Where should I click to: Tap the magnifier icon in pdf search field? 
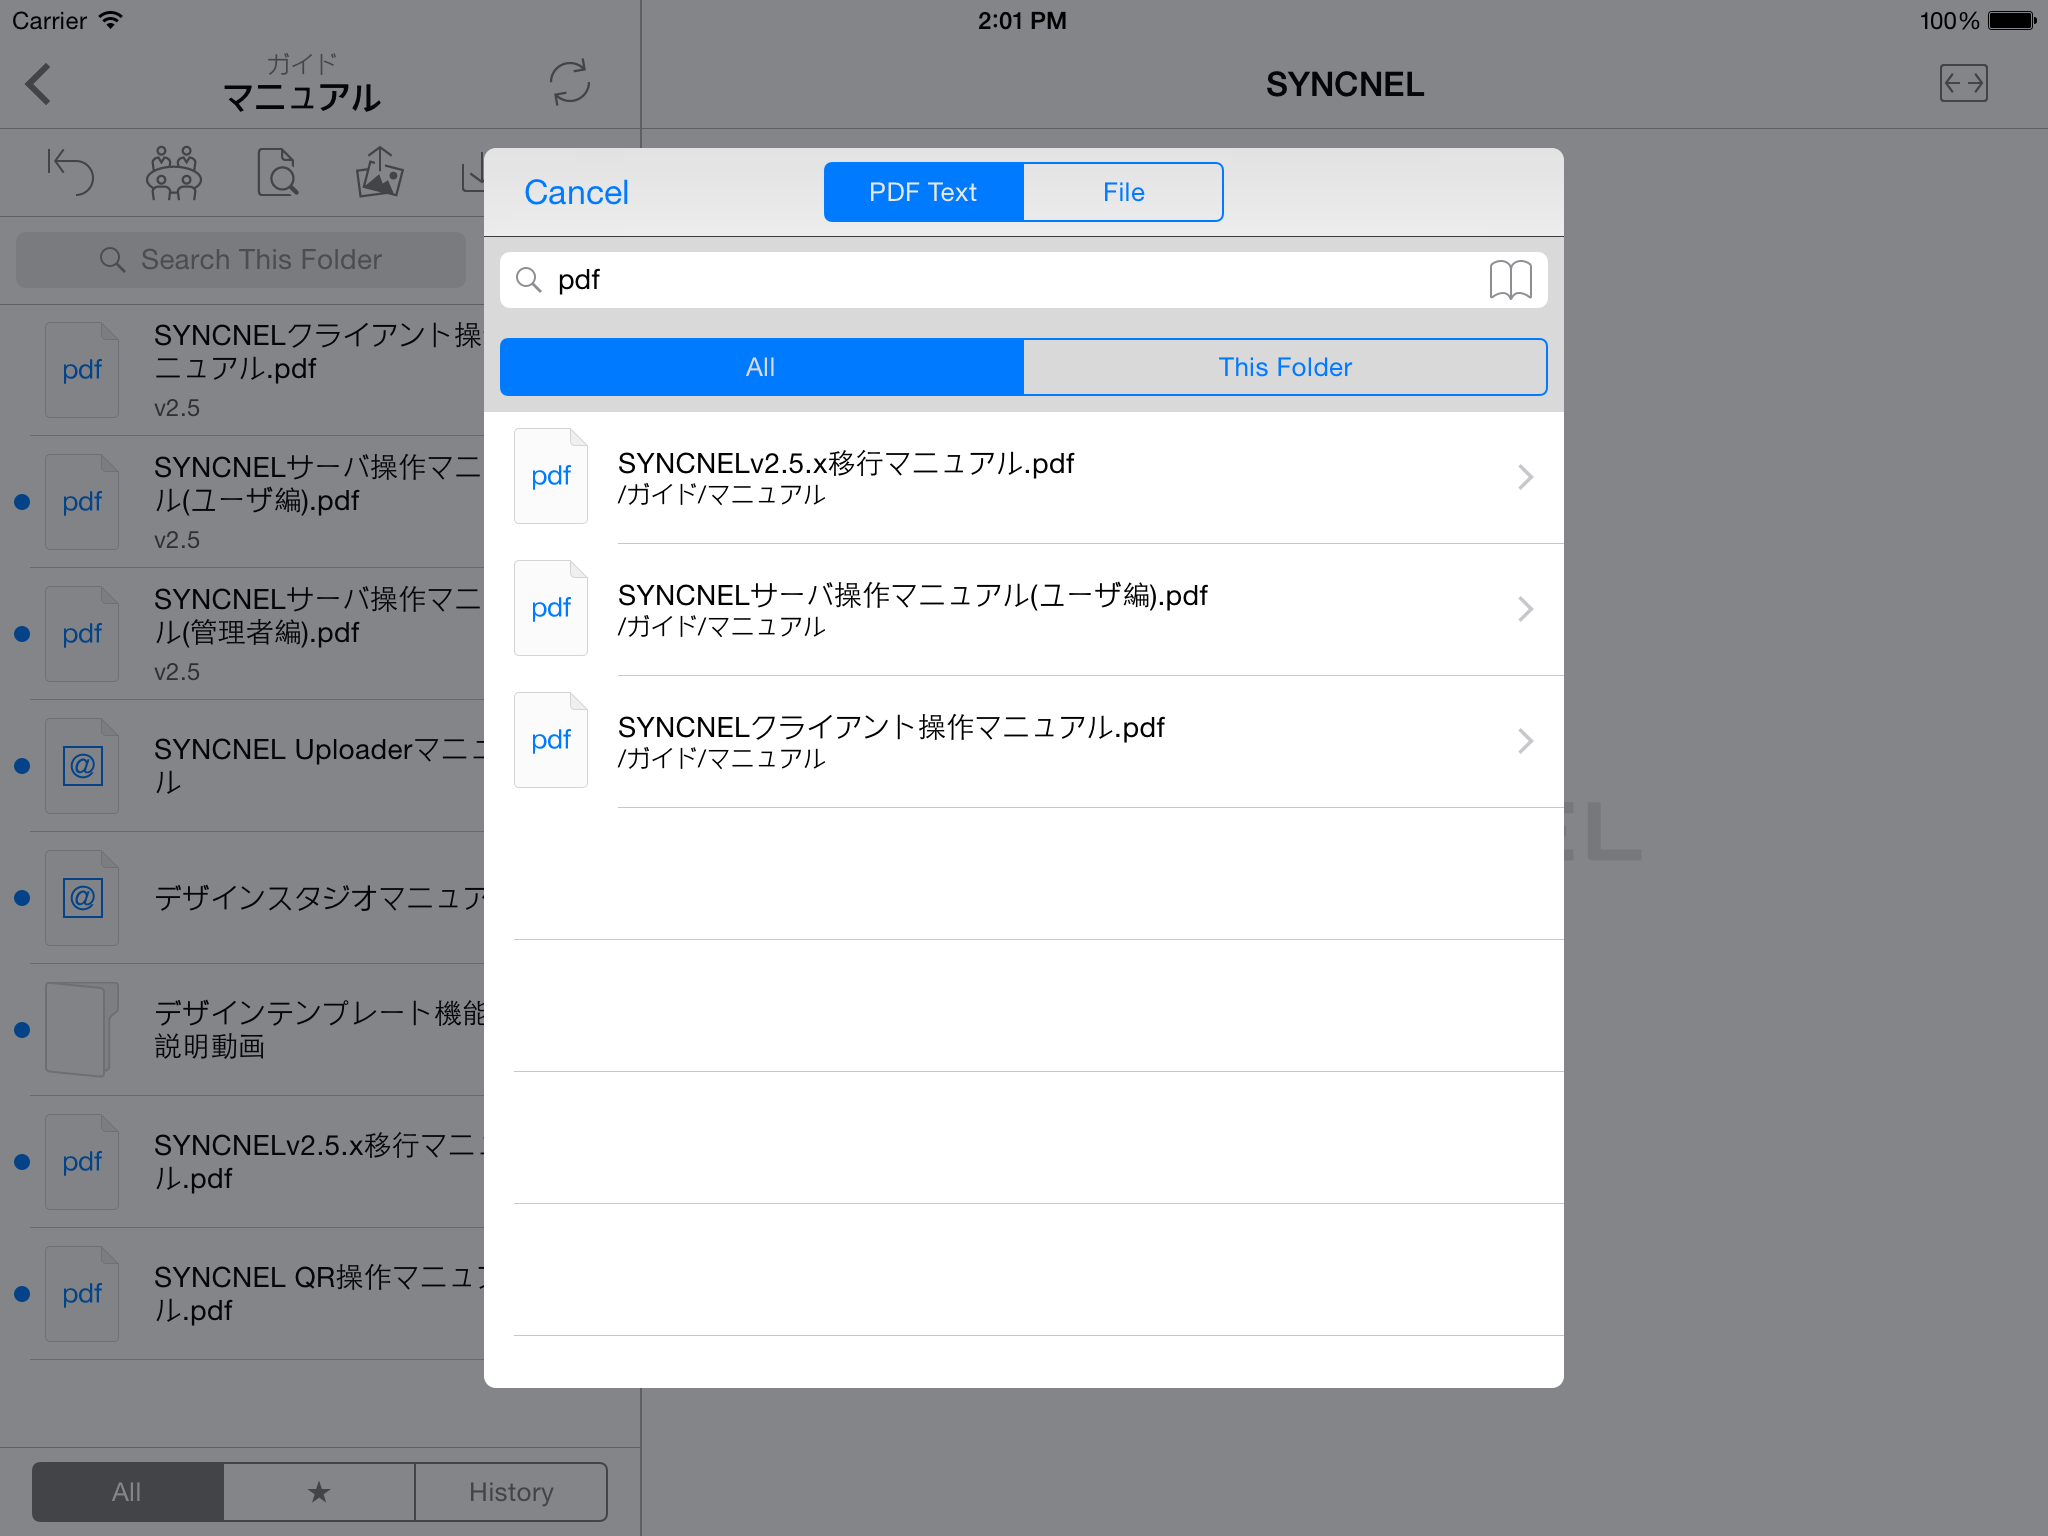528,280
